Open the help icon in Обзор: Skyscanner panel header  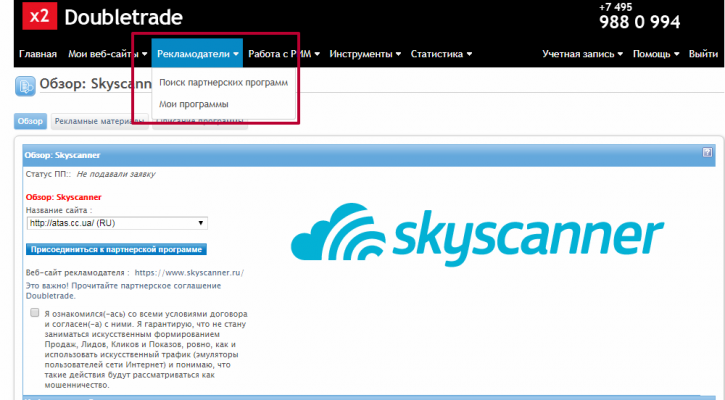pyautogui.click(x=707, y=153)
